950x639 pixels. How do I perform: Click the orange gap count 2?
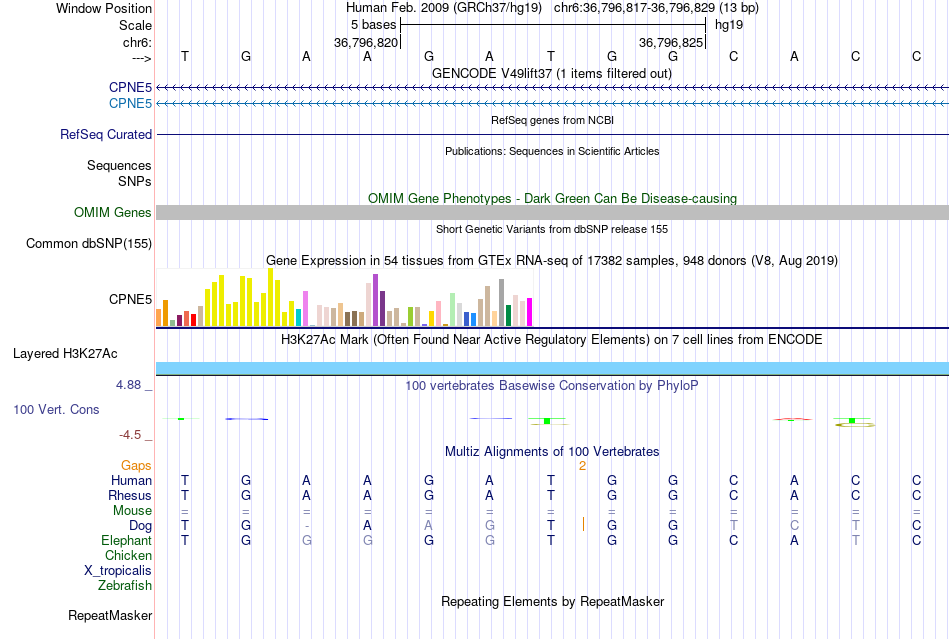582,465
